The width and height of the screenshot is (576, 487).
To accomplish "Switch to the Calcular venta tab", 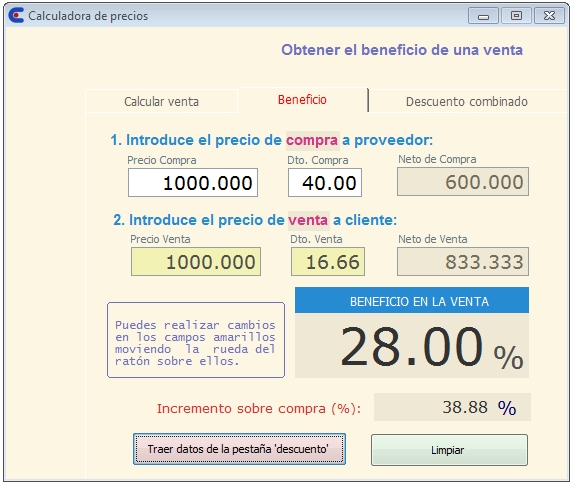I will pos(162,101).
